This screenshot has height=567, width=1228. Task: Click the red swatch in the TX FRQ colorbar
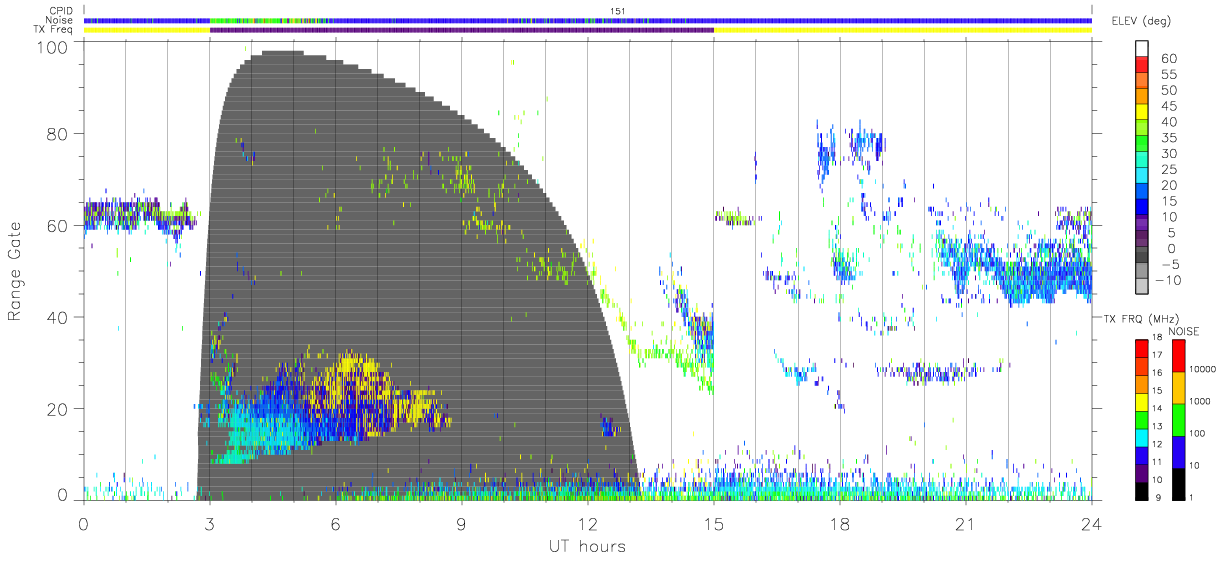(x=1142, y=348)
